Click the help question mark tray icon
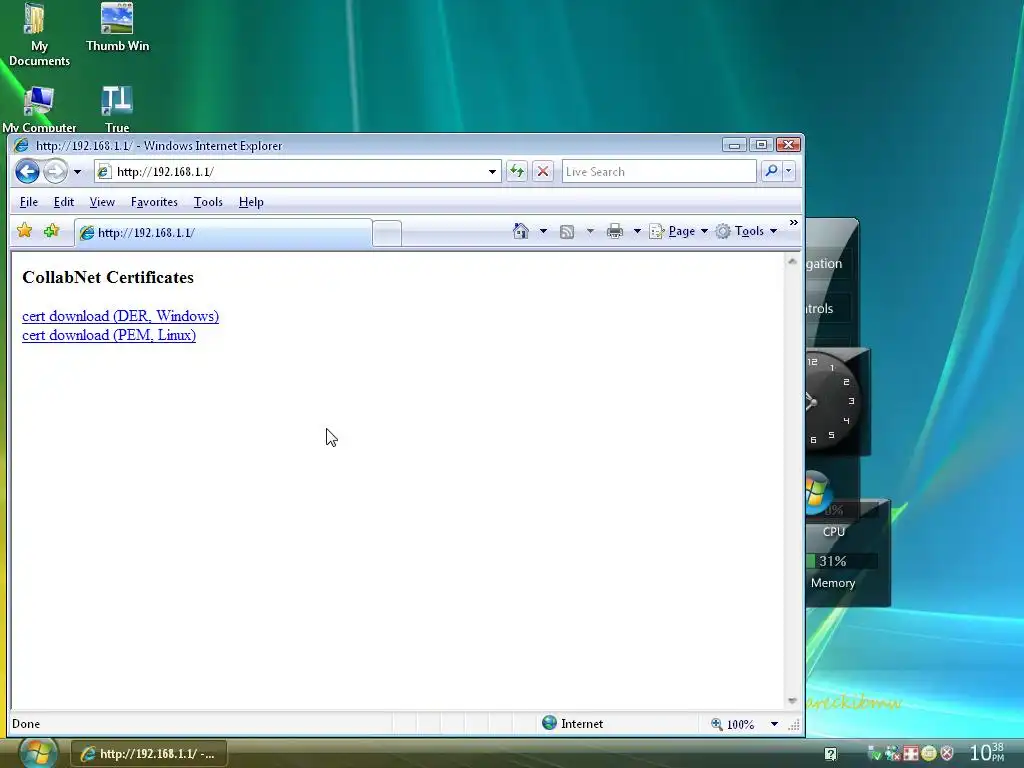 pos(830,754)
